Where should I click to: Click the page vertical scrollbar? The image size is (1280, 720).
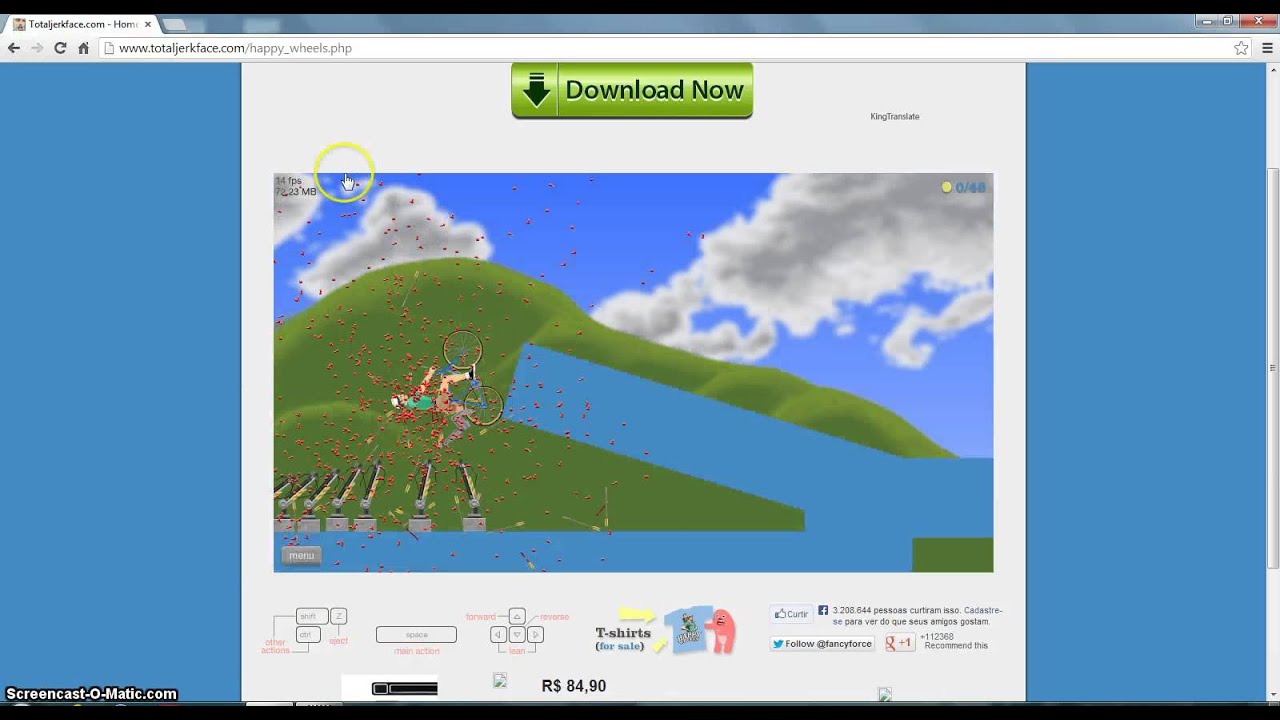(x=1273, y=369)
